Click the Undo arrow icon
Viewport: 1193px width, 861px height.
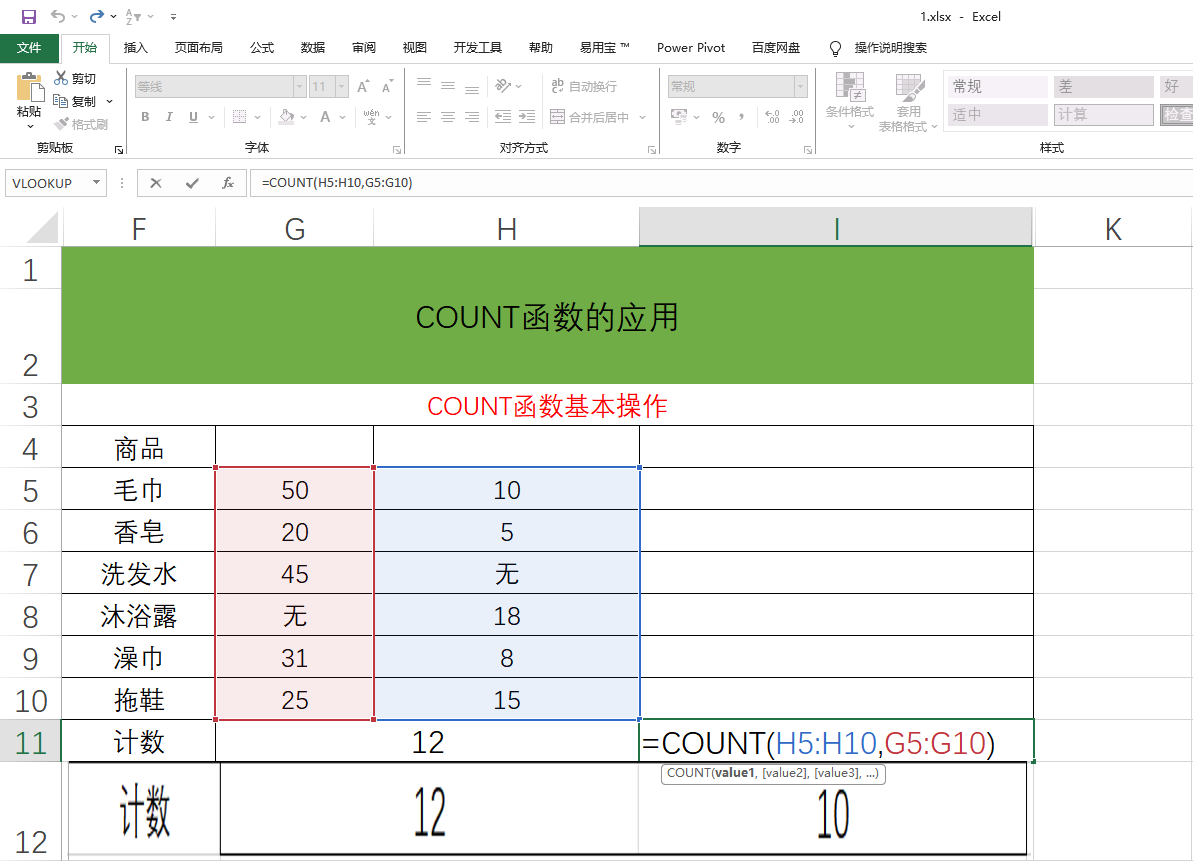pos(58,16)
